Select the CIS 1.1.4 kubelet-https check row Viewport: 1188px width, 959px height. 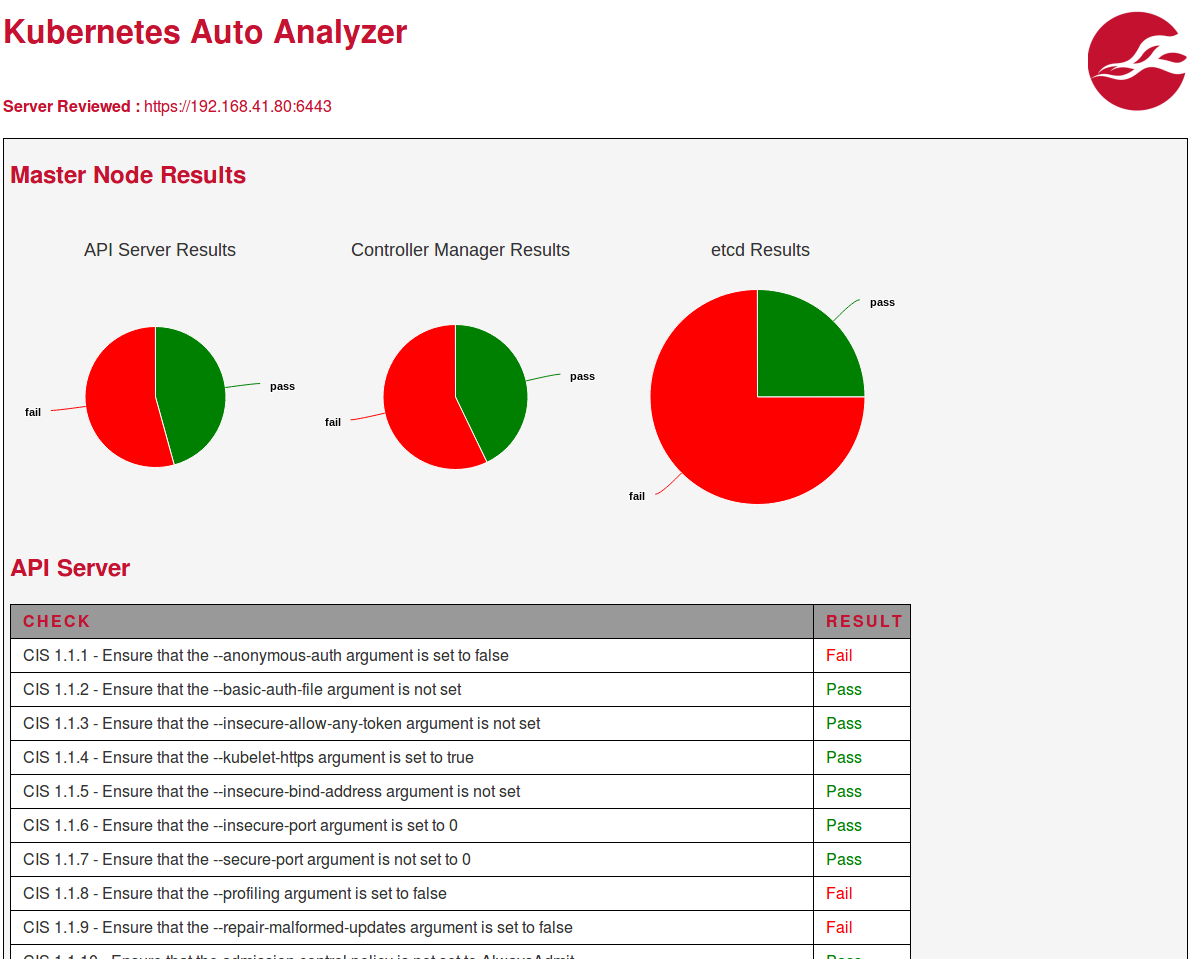point(461,758)
